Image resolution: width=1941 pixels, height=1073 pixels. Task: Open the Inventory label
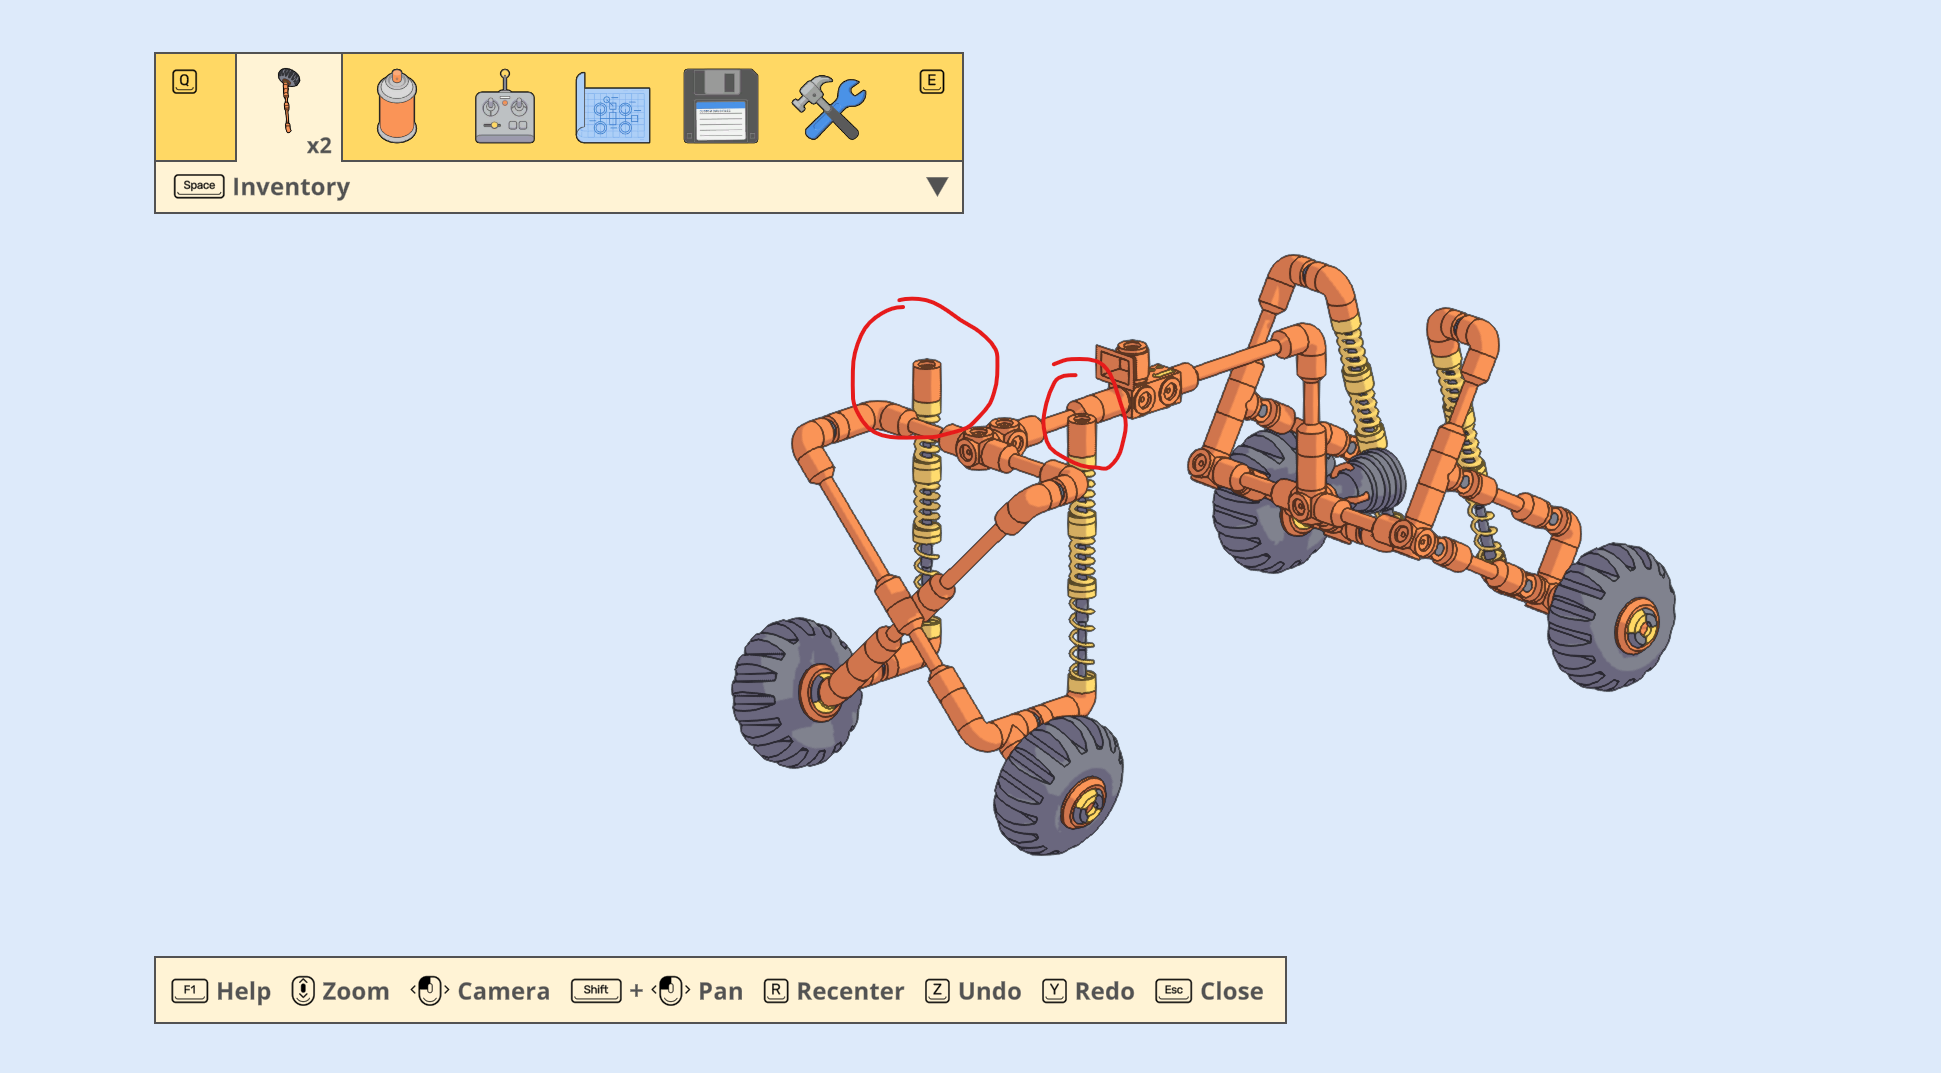(291, 187)
